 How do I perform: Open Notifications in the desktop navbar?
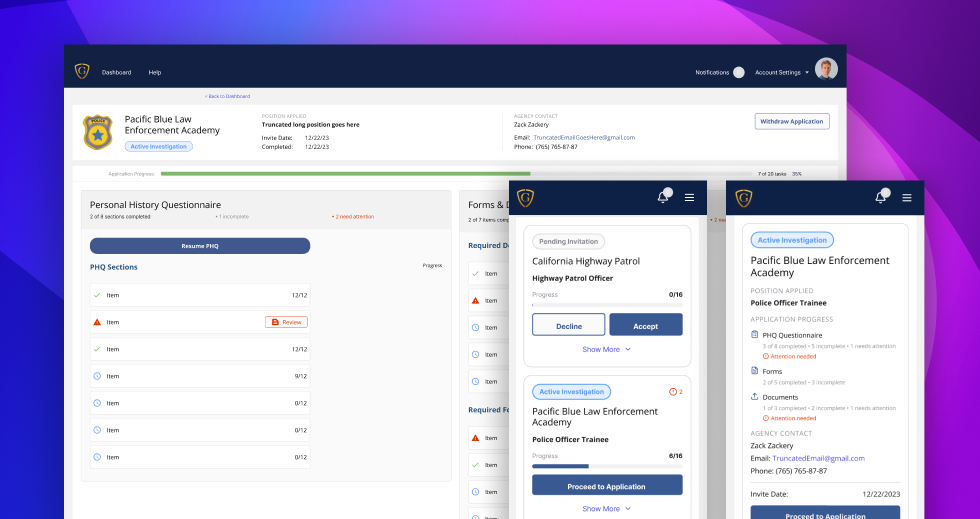pos(712,73)
